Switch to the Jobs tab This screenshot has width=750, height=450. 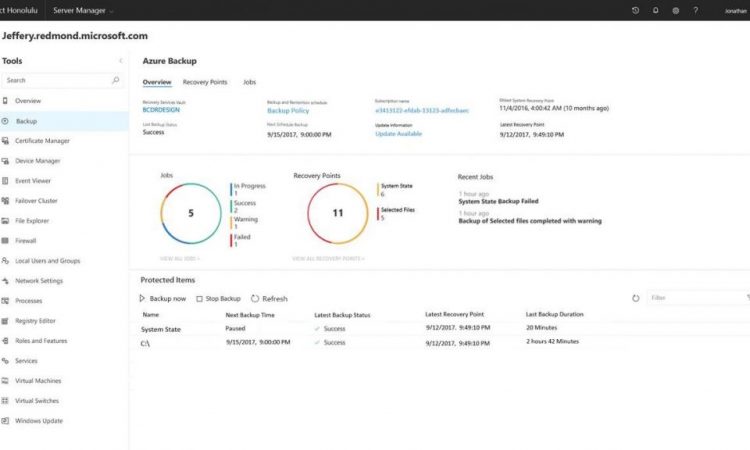click(249, 82)
